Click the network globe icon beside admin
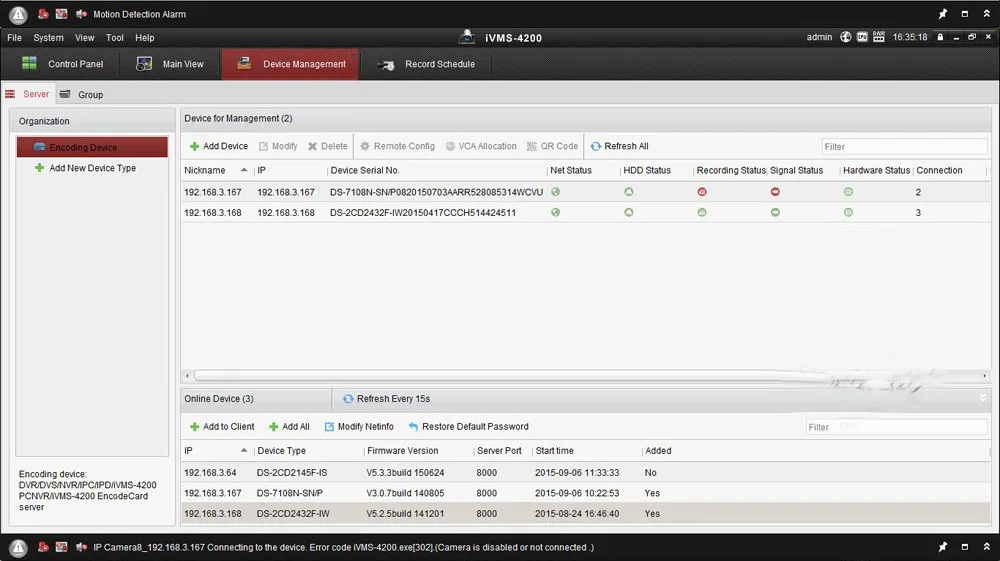This screenshot has width=1000, height=561. pyautogui.click(x=845, y=37)
